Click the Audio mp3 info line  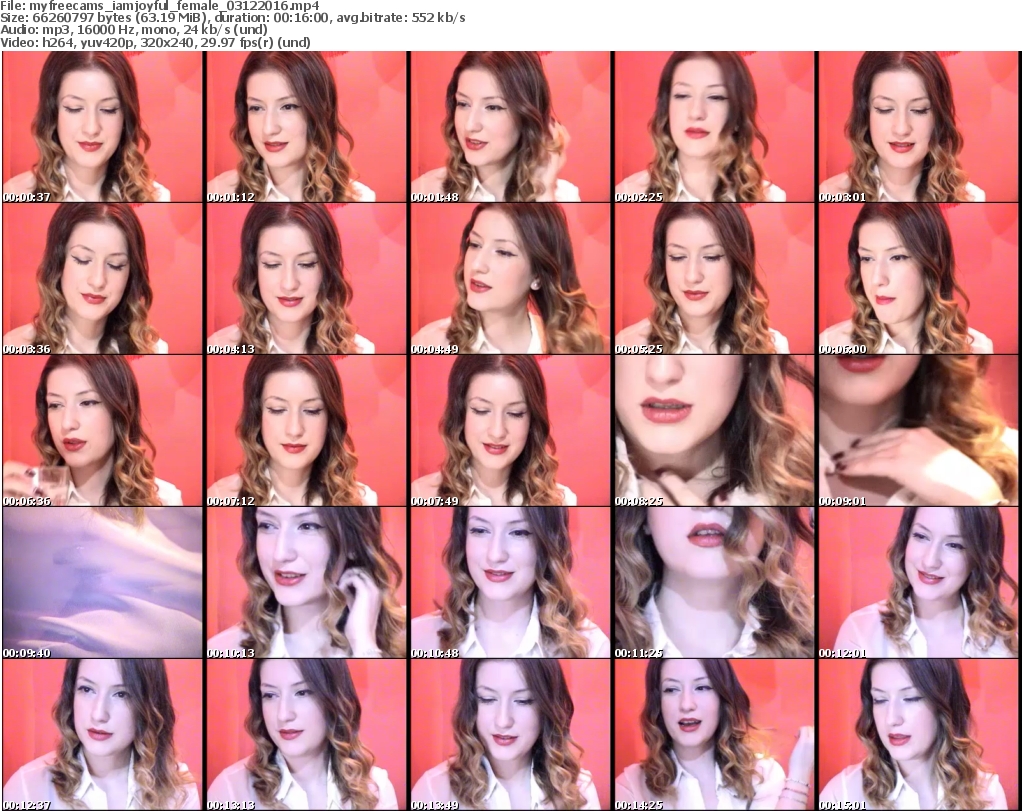[x=134, y=30]
